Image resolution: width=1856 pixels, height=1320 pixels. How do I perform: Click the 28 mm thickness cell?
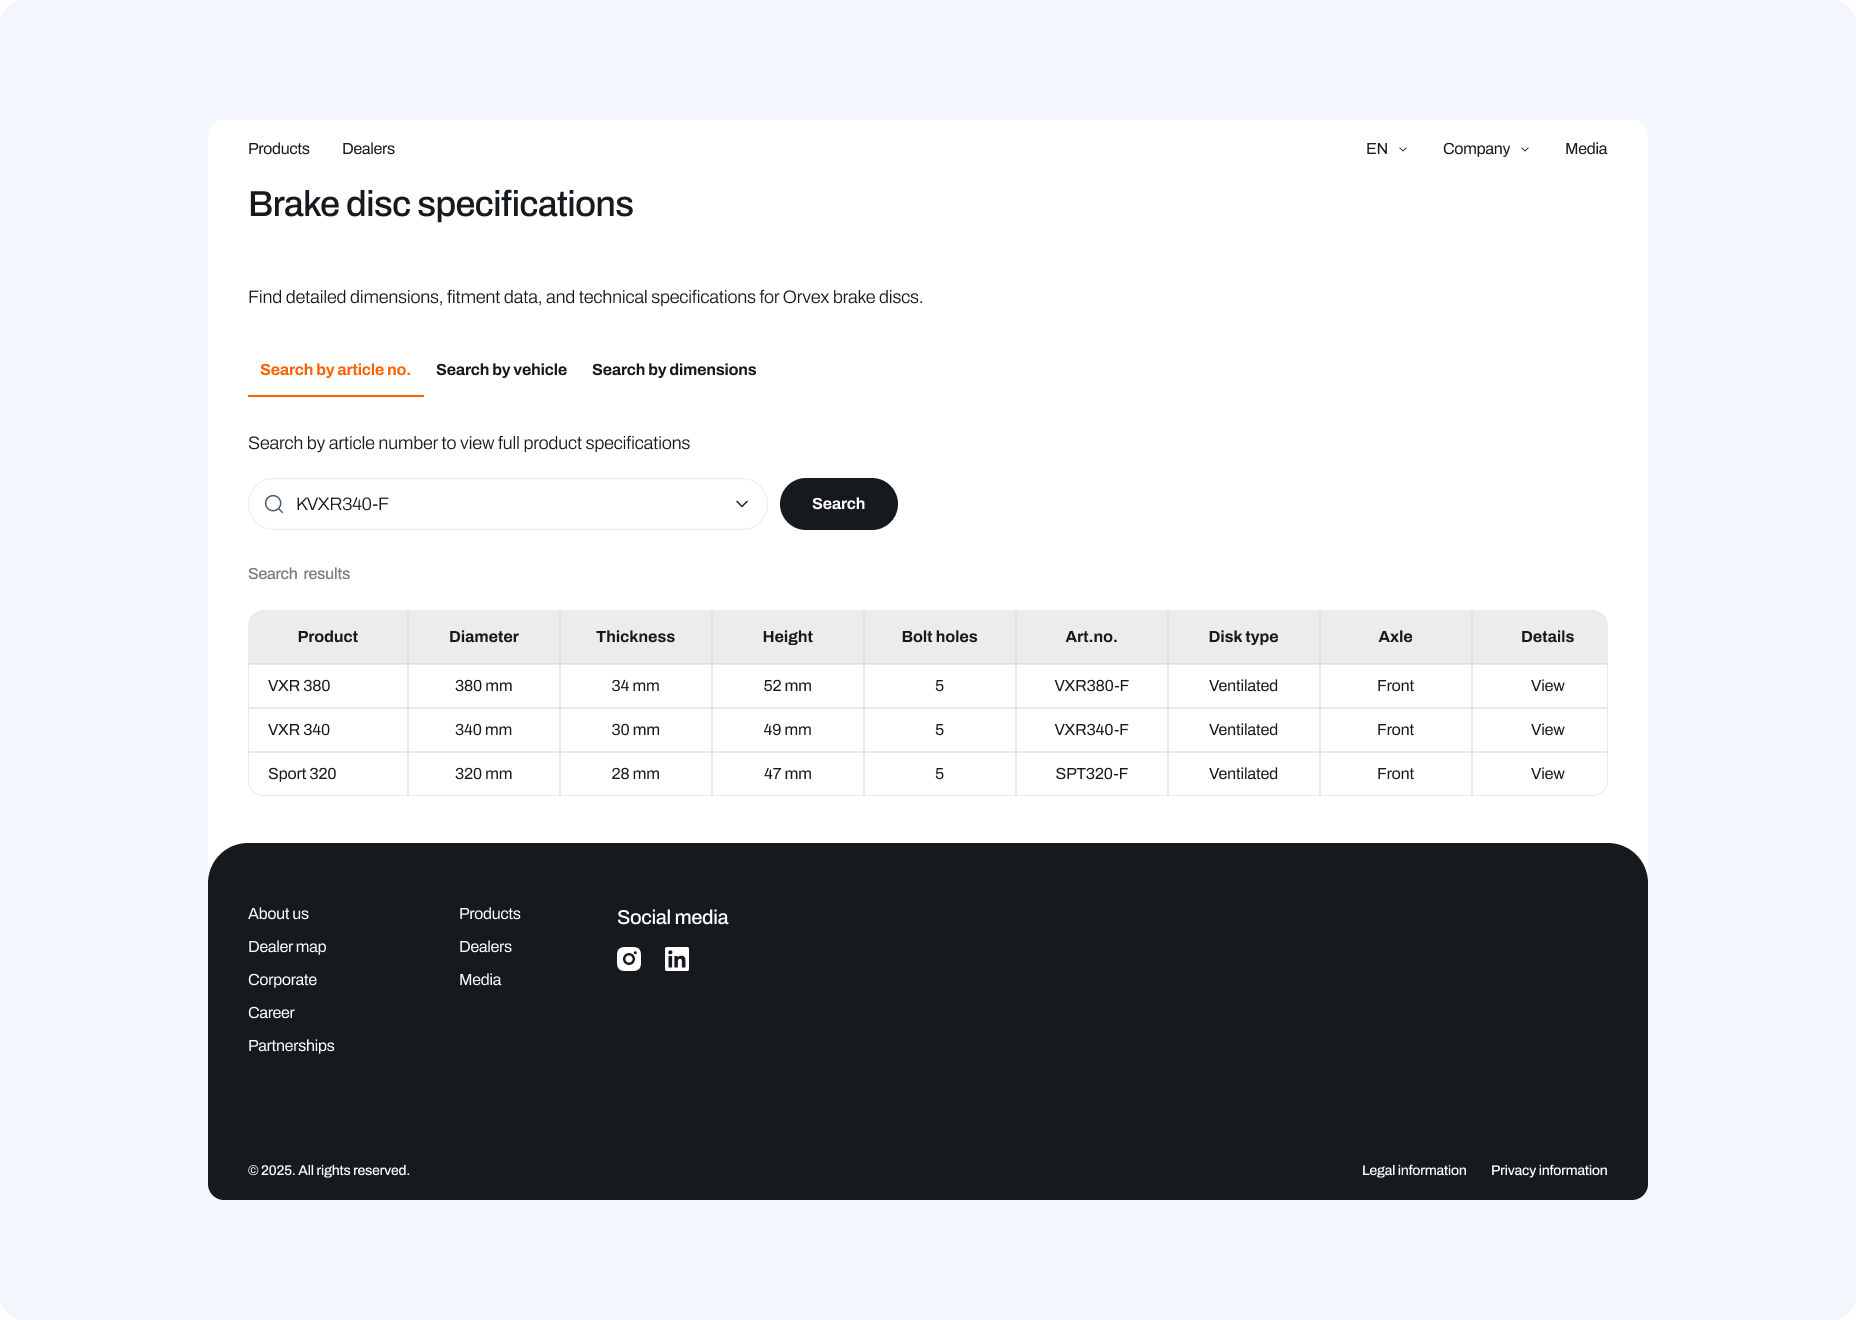tap(636, 774)
